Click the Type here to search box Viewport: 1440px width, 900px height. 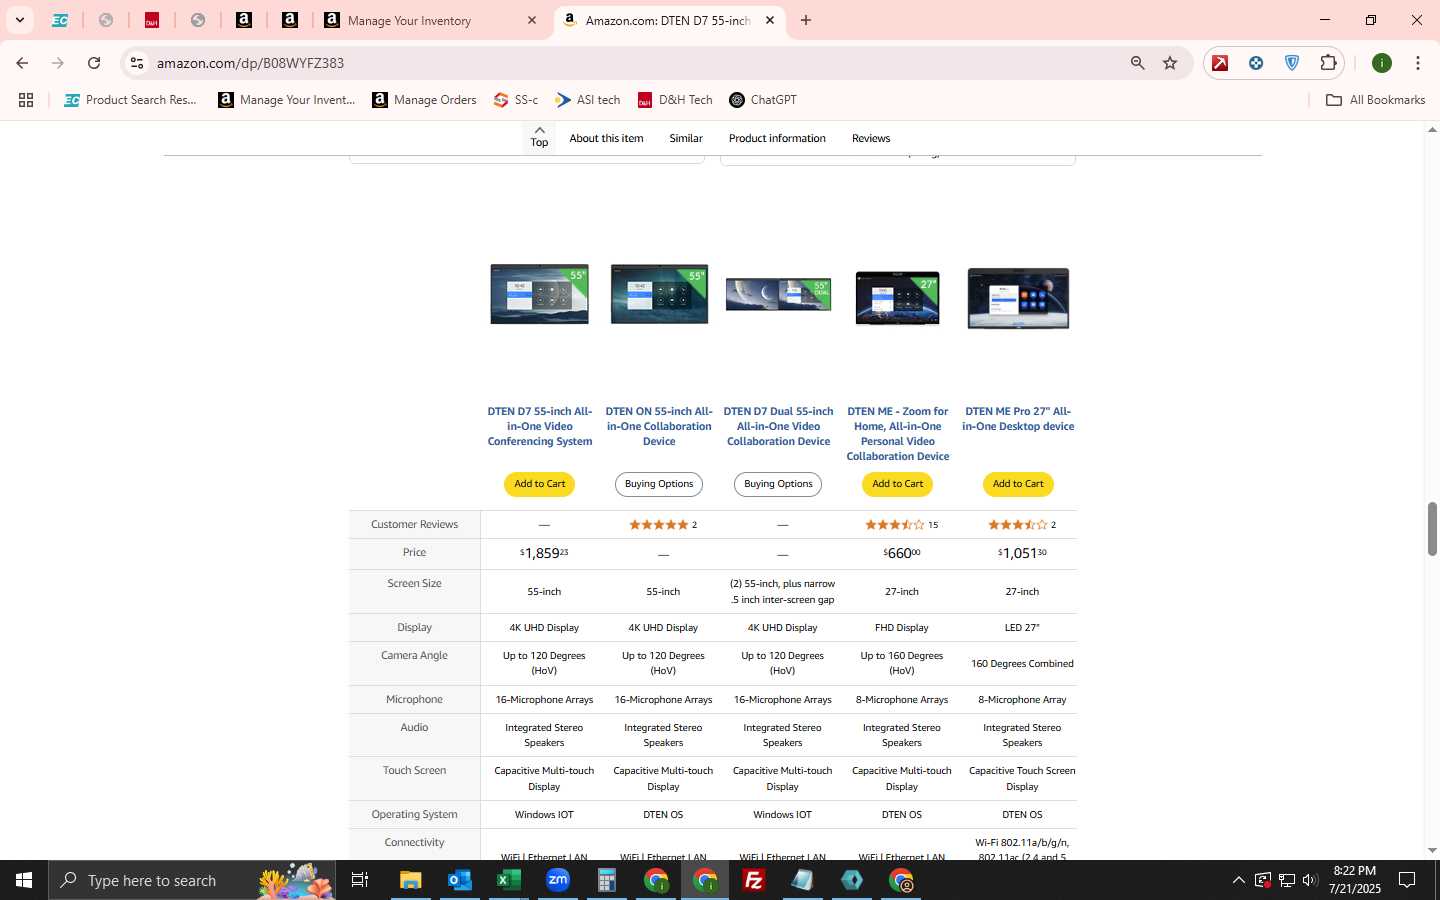192,880
